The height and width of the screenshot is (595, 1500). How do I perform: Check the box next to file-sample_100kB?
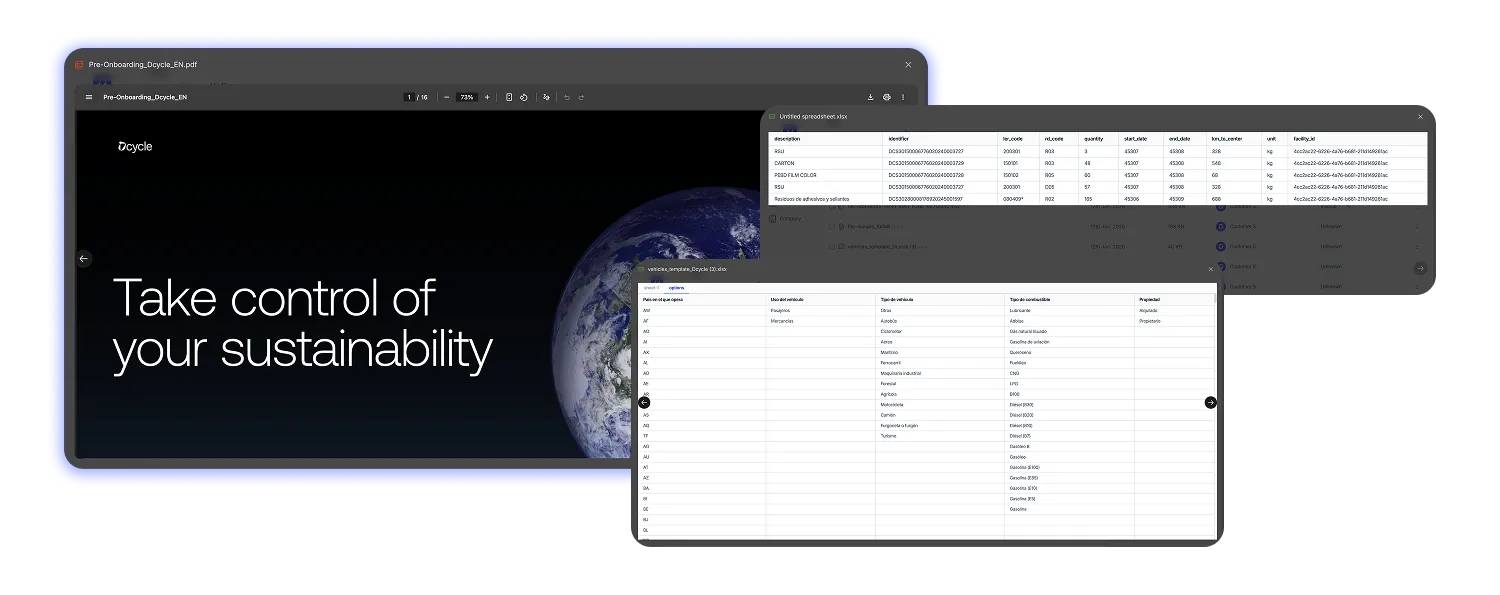point(830,227)
